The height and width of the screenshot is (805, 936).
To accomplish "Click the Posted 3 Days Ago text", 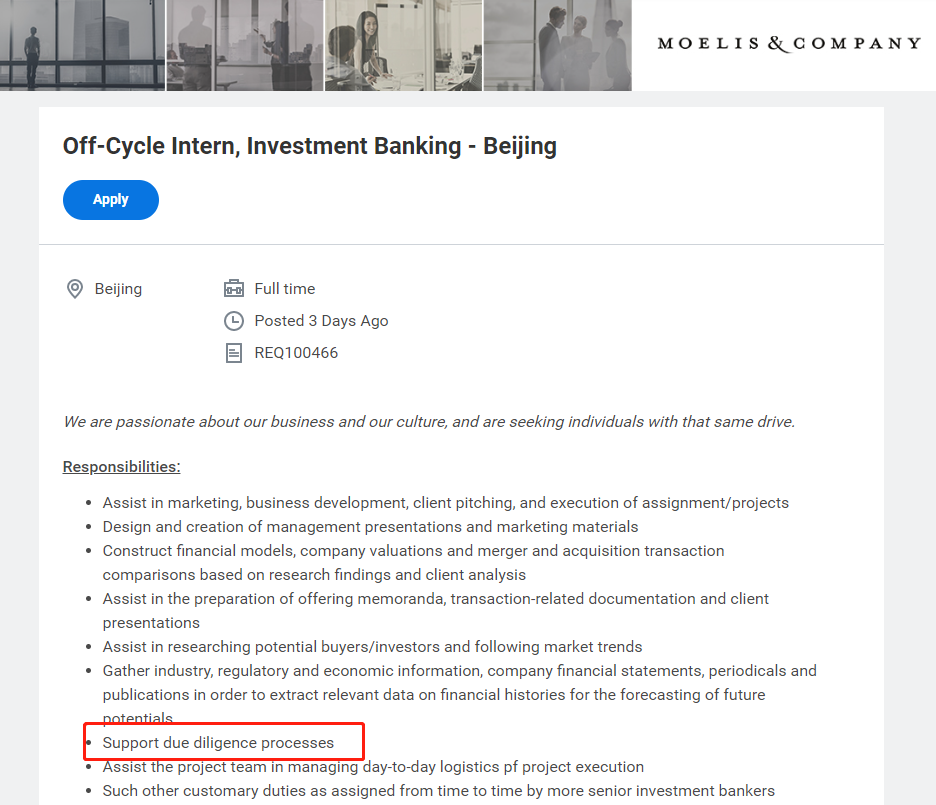I will 321,321.
